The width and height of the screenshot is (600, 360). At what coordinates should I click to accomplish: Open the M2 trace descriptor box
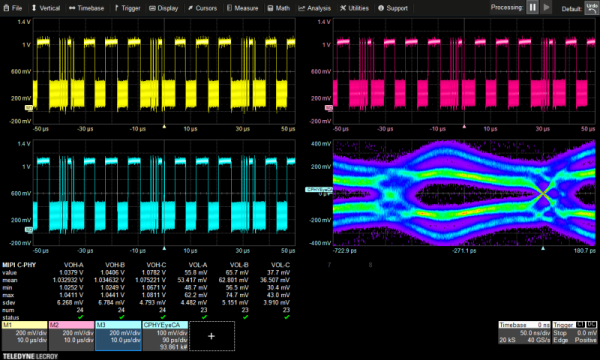[x=72, y=336]
